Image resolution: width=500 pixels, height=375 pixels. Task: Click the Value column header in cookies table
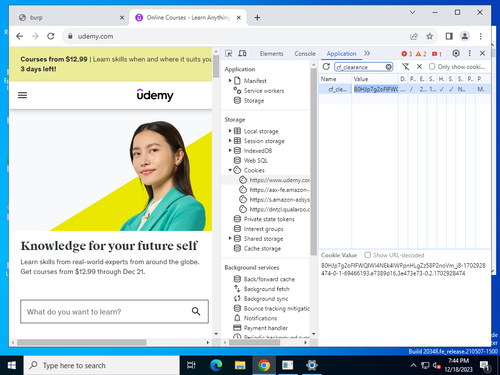(375, 79)
